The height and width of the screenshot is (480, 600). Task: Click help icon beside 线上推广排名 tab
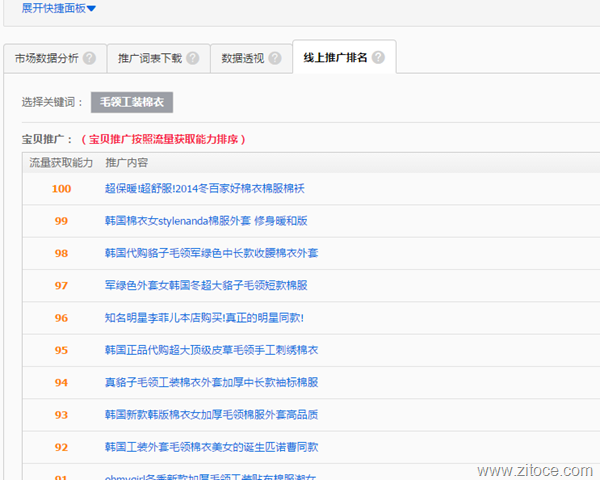tap(378, 58)
